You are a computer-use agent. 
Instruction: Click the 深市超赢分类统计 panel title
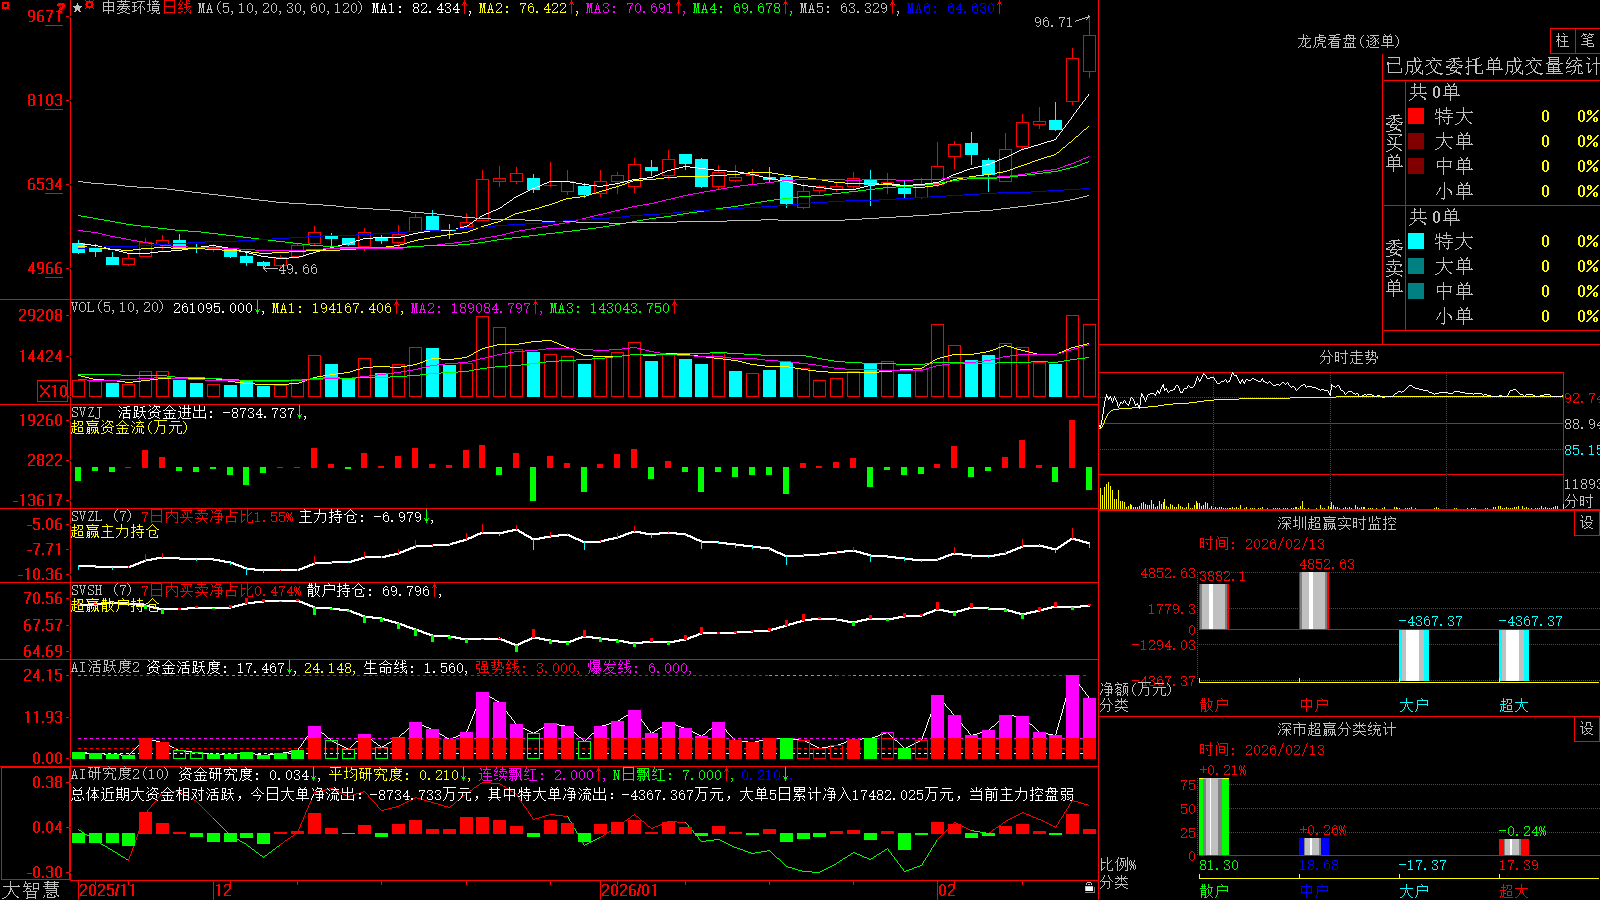(x=1336, y=729)
